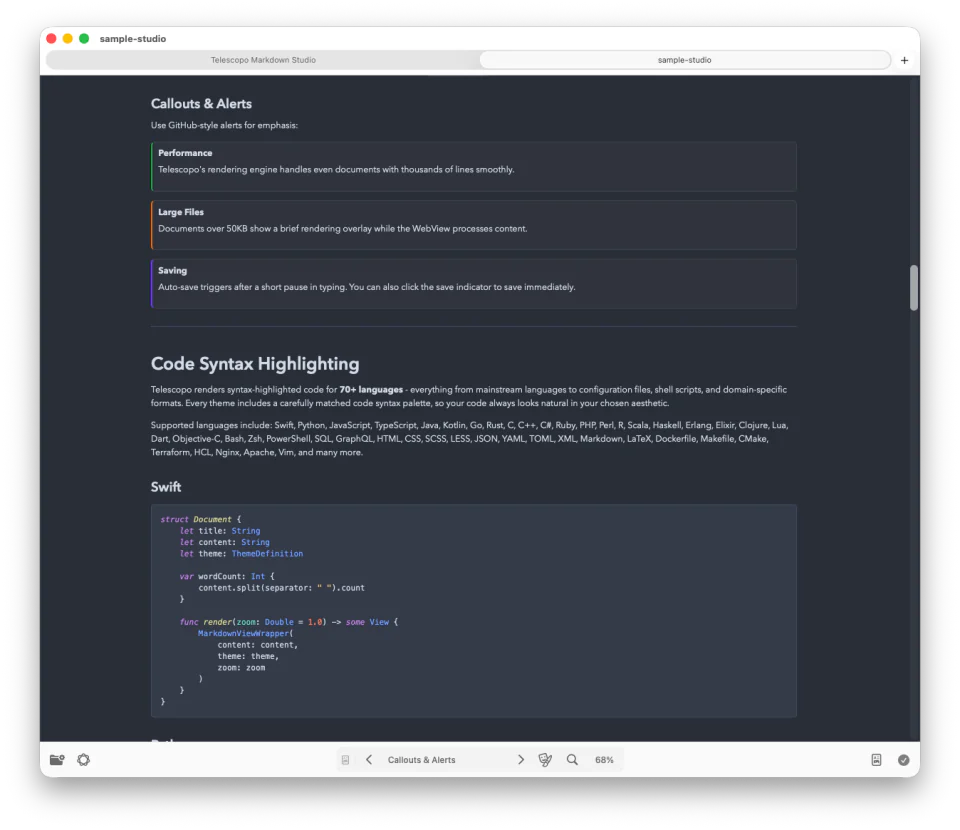The width and height of the screenshot is (960, 830).
Task: Go to next section with right chevron
Action: 520,760
